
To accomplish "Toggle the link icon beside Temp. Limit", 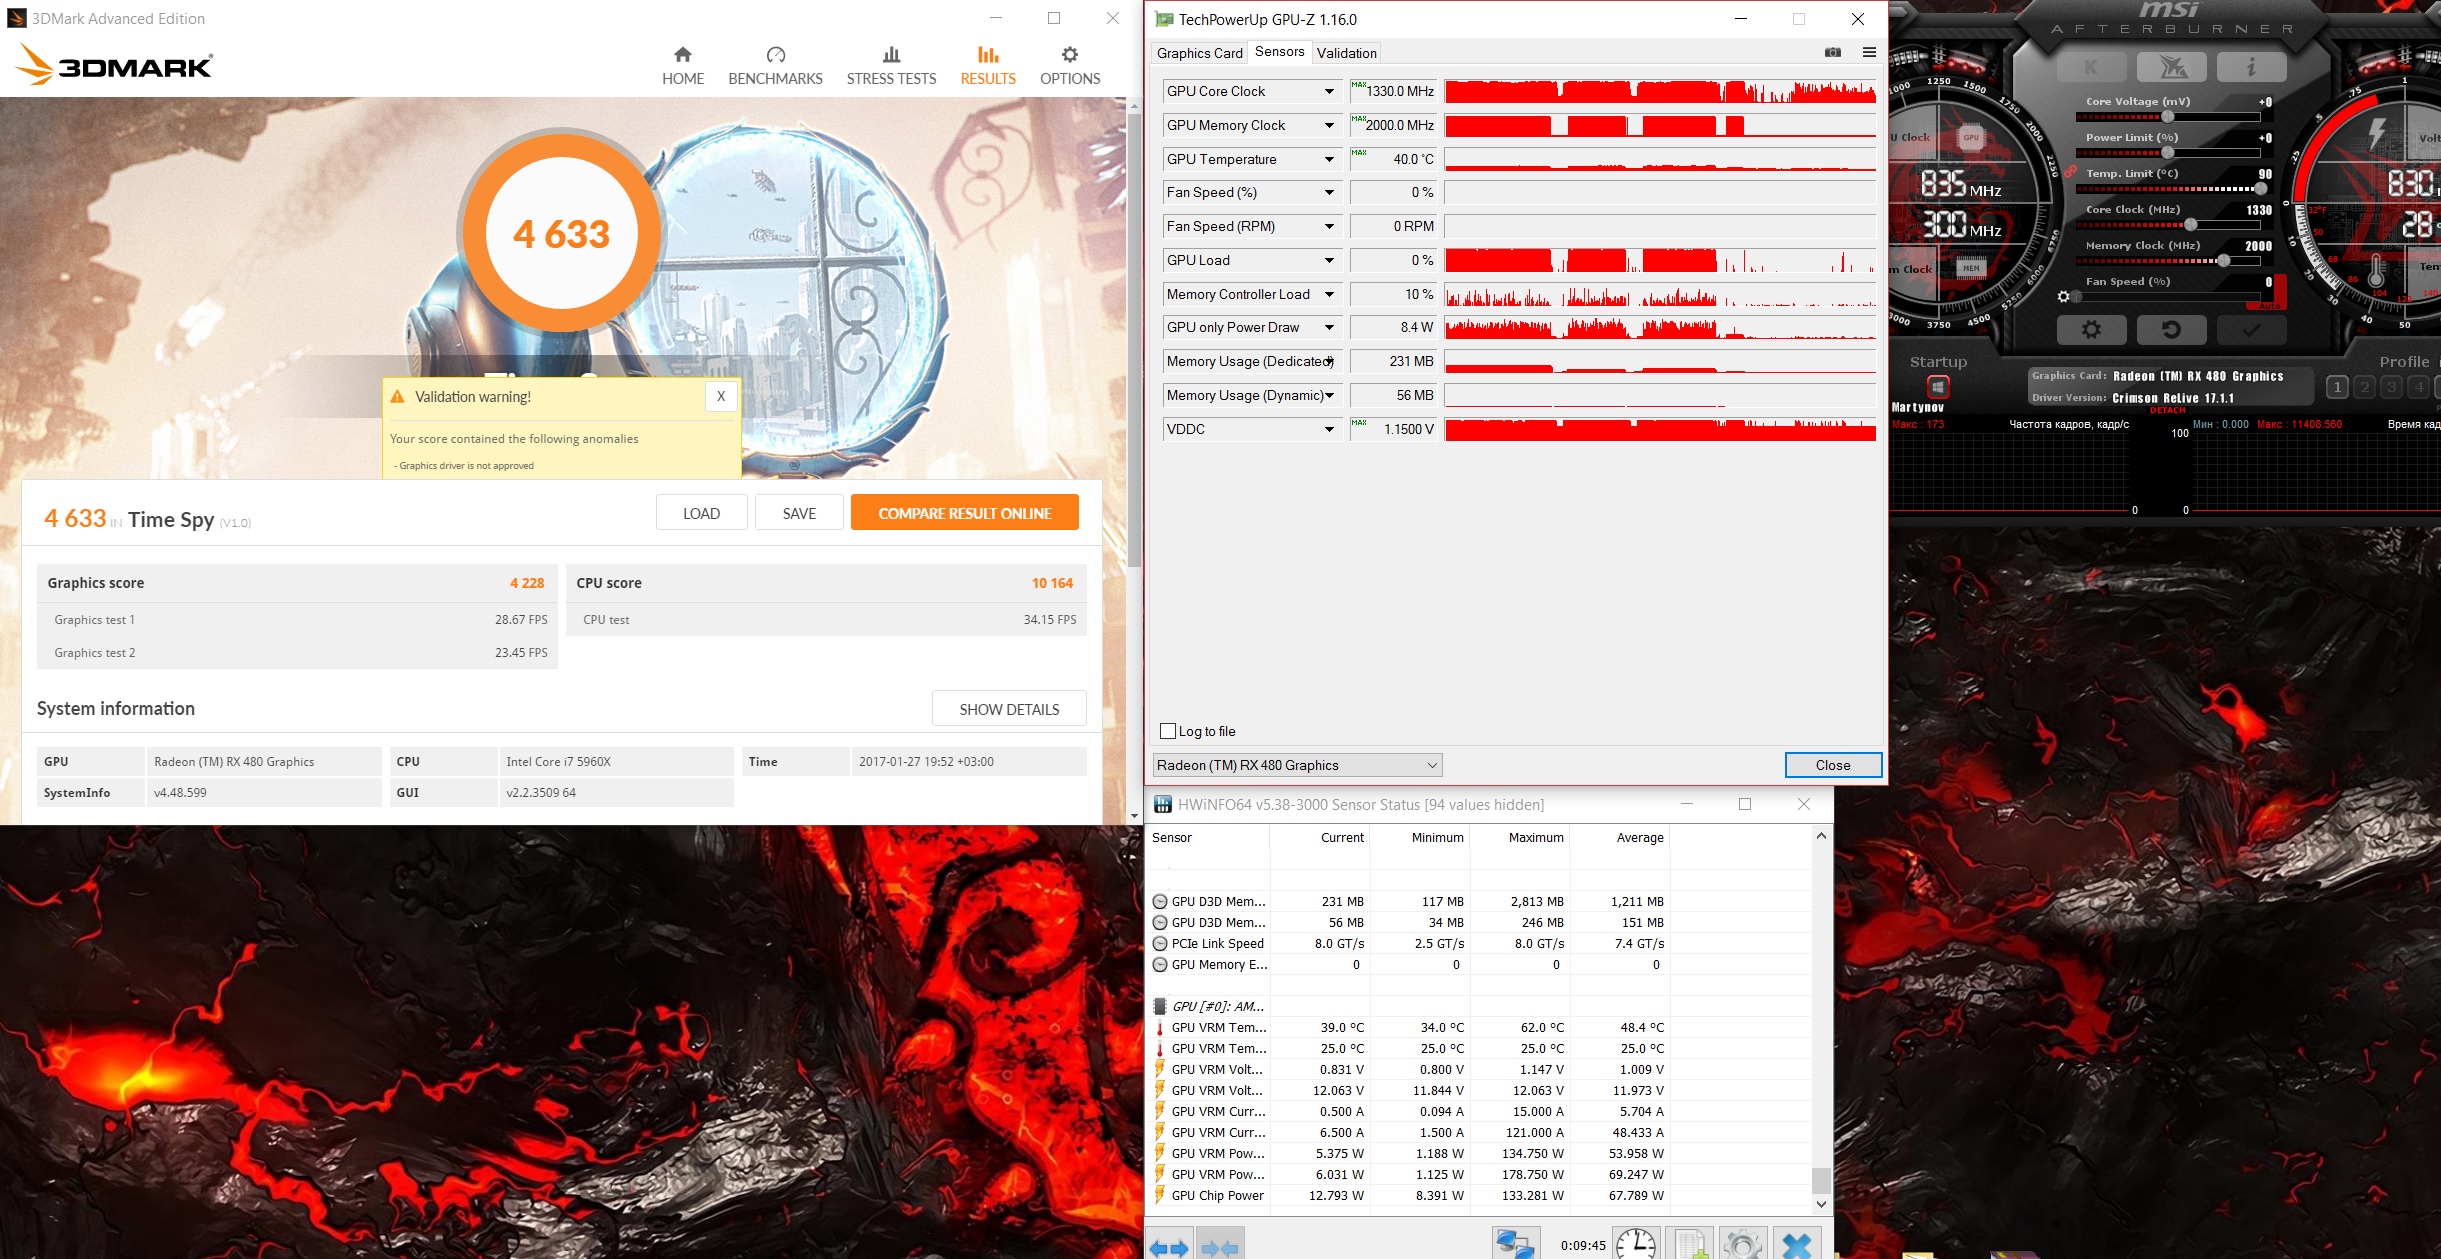I will 2070,172.
